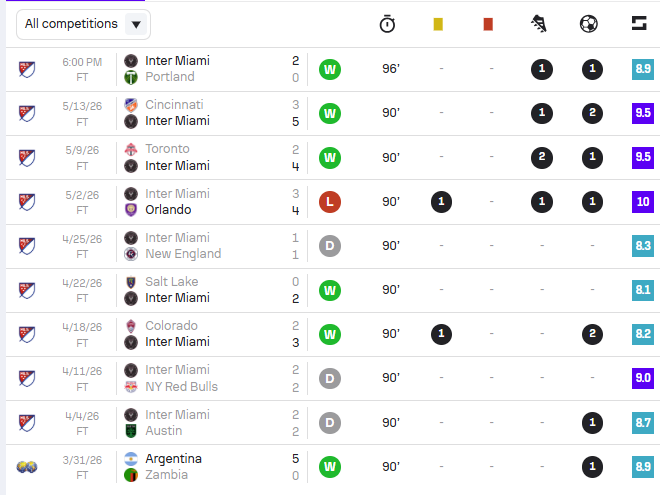This screenshot has width=660, height=495.
Task: Click the minutes played stopwatch icon
Action: pos(387,24)
